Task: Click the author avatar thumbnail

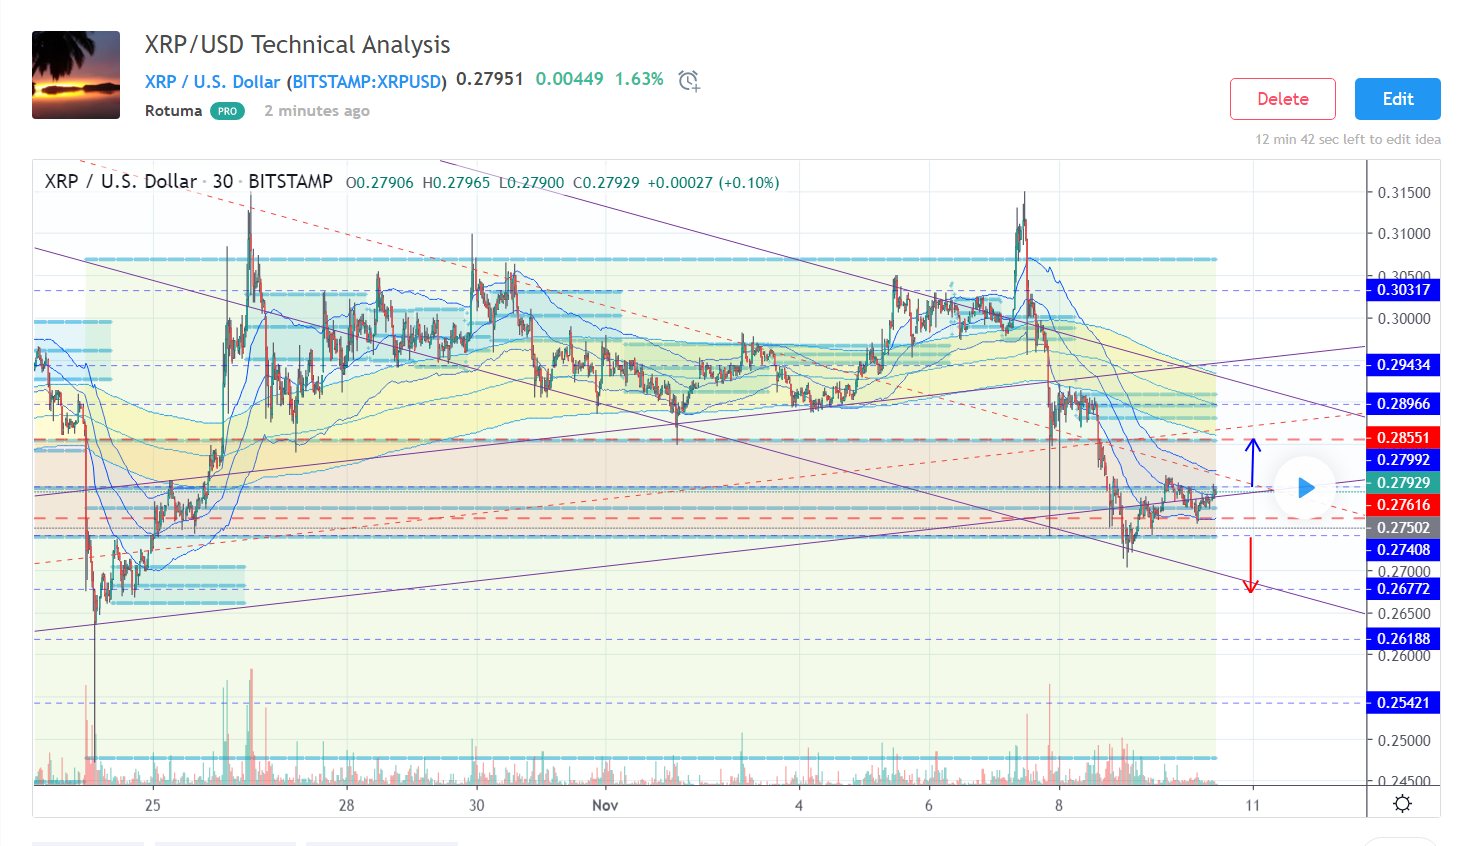Action: point(76,75)
